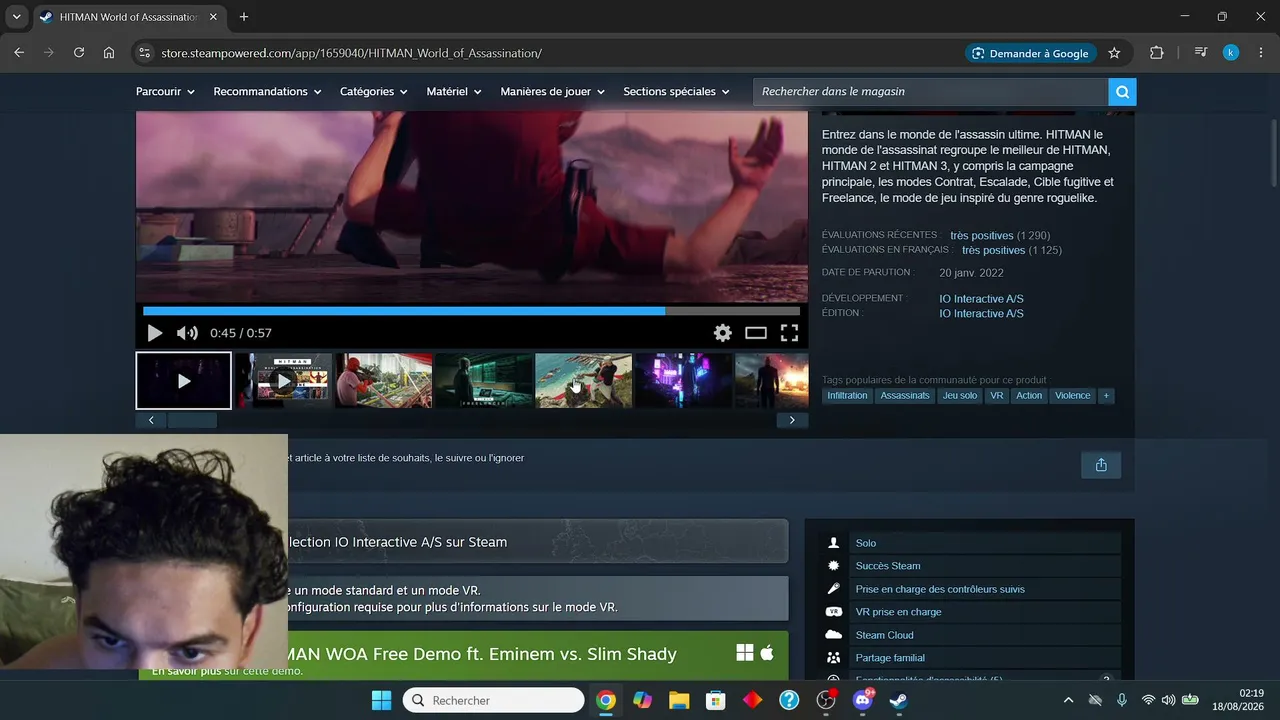View site information icon in address bar
The height and width of the screenshot is (720, 1280).
tap(144, 53)
